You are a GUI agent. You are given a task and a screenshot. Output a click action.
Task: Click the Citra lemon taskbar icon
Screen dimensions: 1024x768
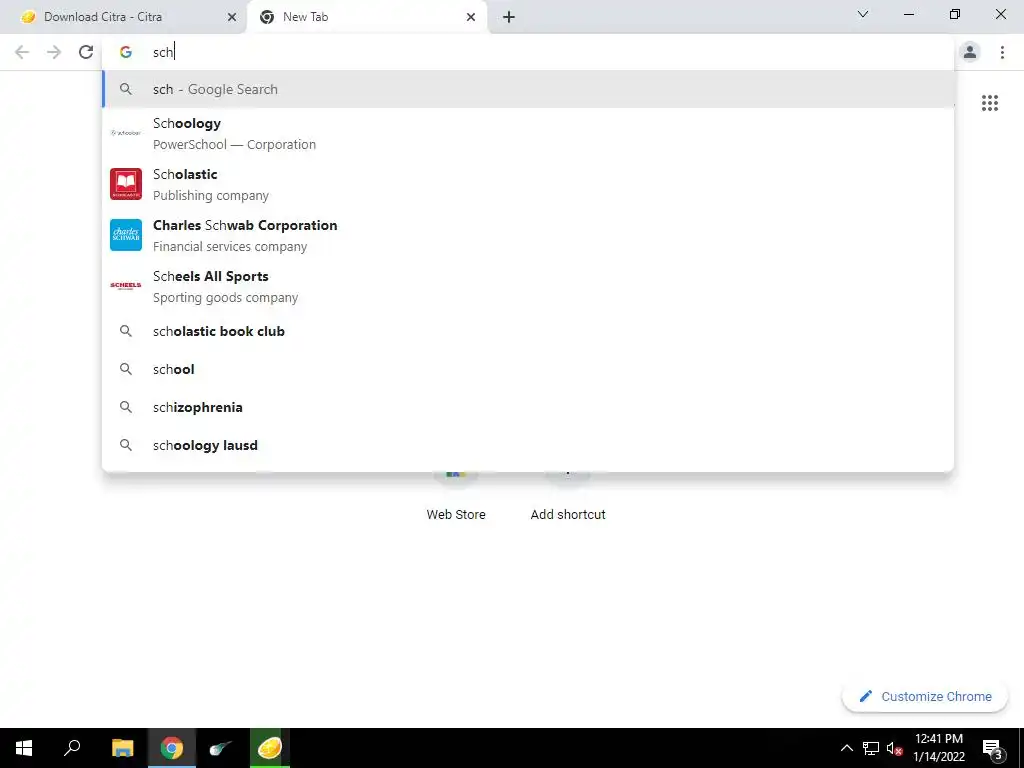tap(269, 748)
